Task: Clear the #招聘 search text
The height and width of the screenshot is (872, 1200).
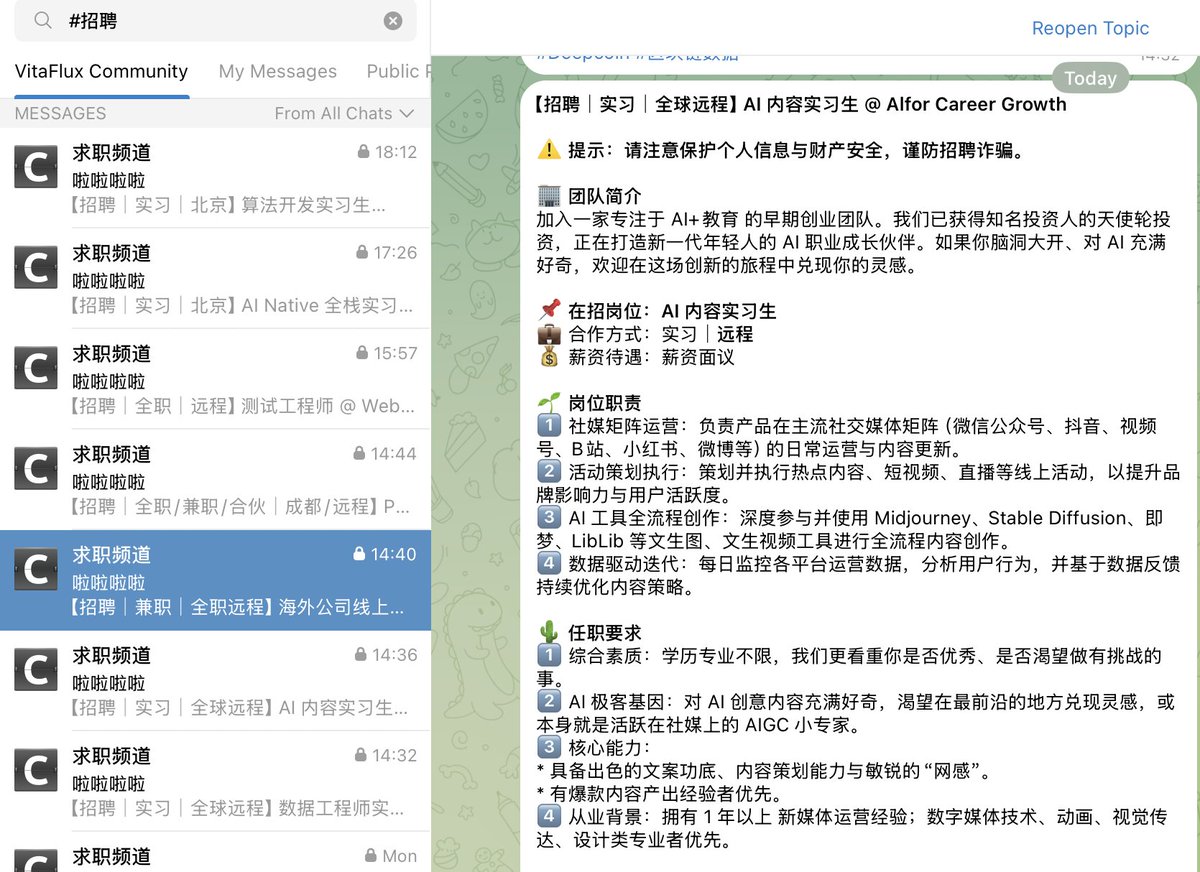Action: (393, 21)
